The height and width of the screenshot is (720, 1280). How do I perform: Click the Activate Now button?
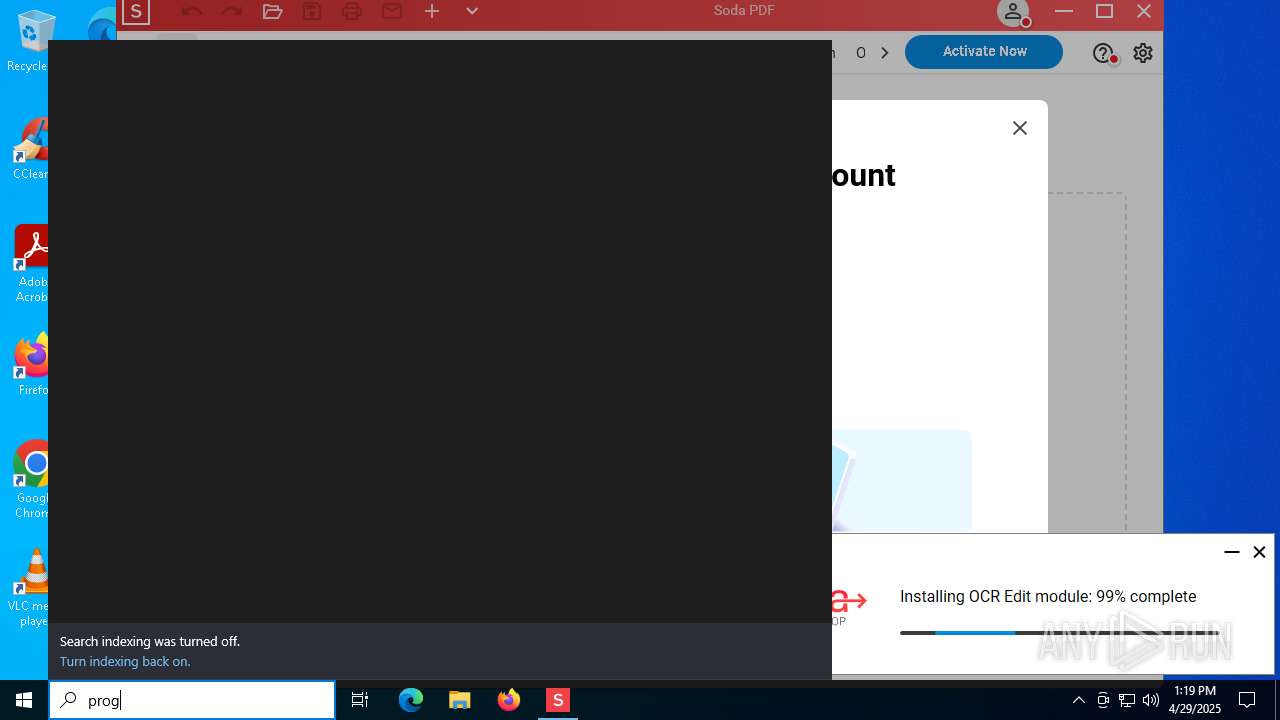click(x=984, y=51)
